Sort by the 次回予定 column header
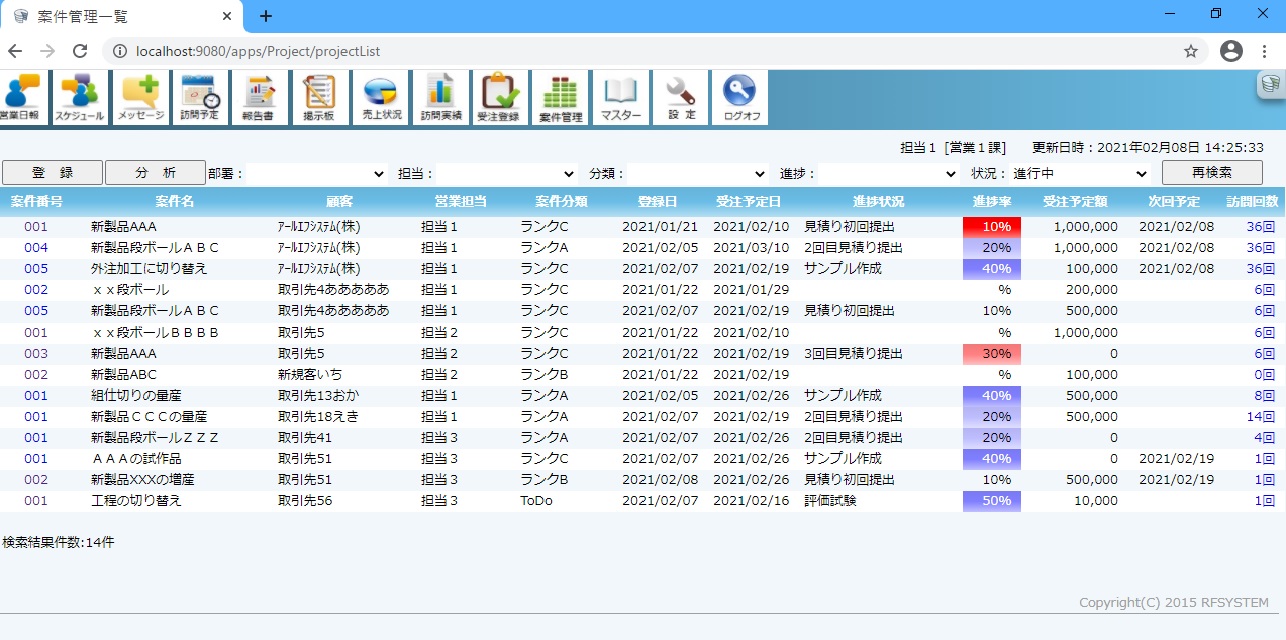The image size is (1286, 640). 1174,202
